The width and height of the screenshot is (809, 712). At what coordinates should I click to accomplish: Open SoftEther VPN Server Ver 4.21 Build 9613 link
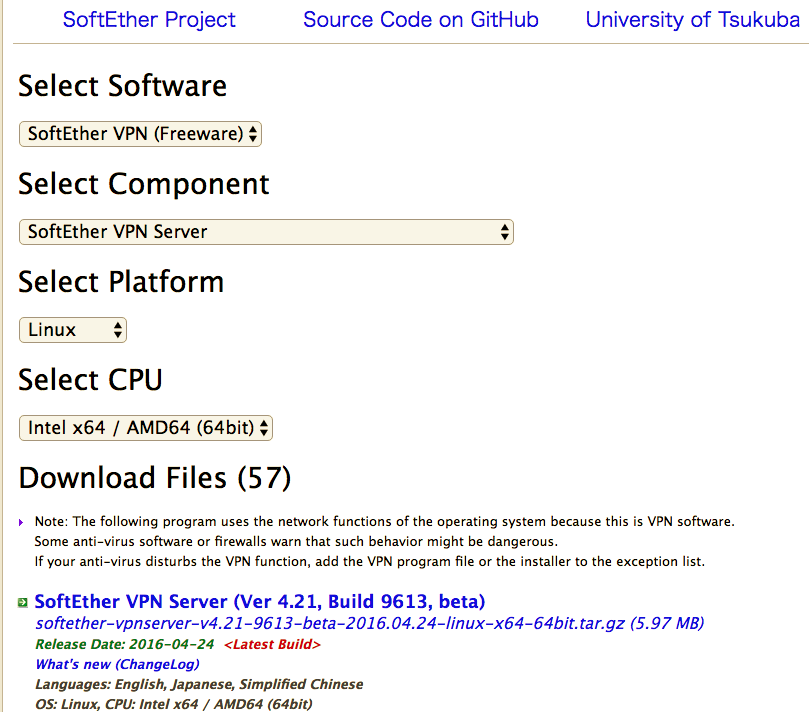point(260,602)
